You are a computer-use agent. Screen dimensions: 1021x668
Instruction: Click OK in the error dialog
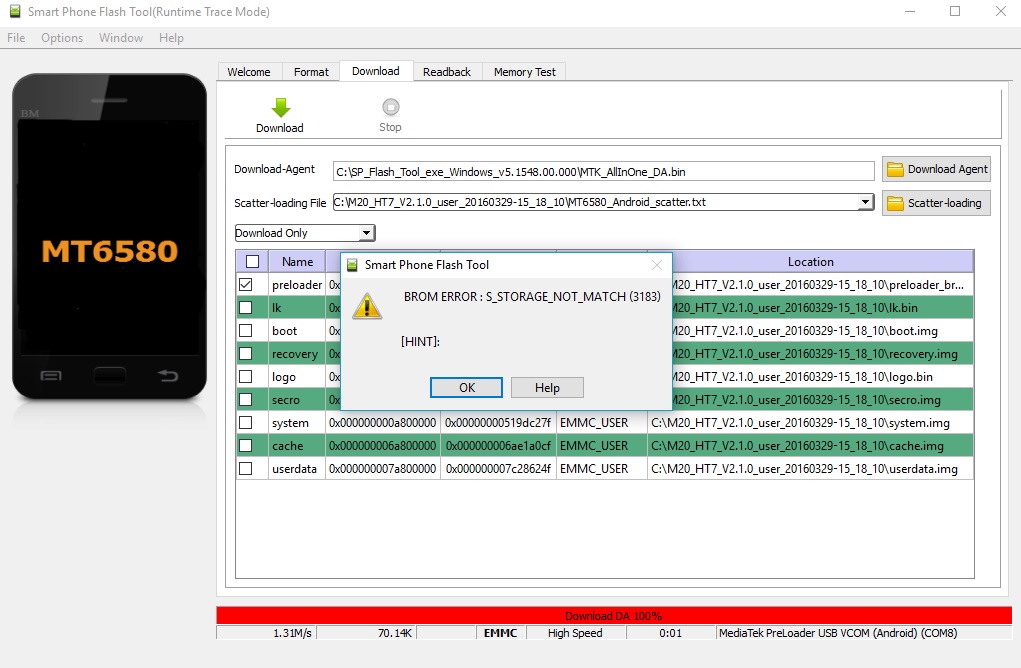pyautogui.click(x=466, y=388)
